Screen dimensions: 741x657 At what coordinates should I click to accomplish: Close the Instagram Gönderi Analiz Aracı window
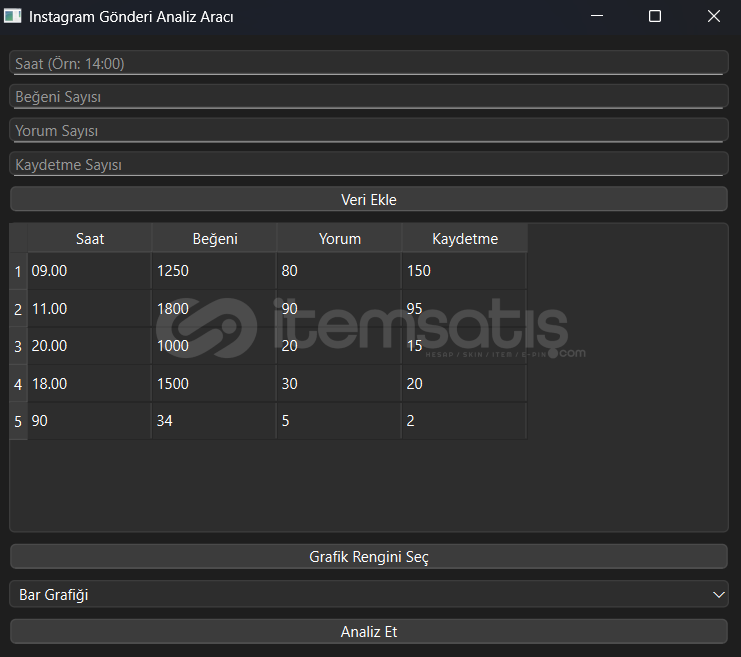[x=714, y=16]
